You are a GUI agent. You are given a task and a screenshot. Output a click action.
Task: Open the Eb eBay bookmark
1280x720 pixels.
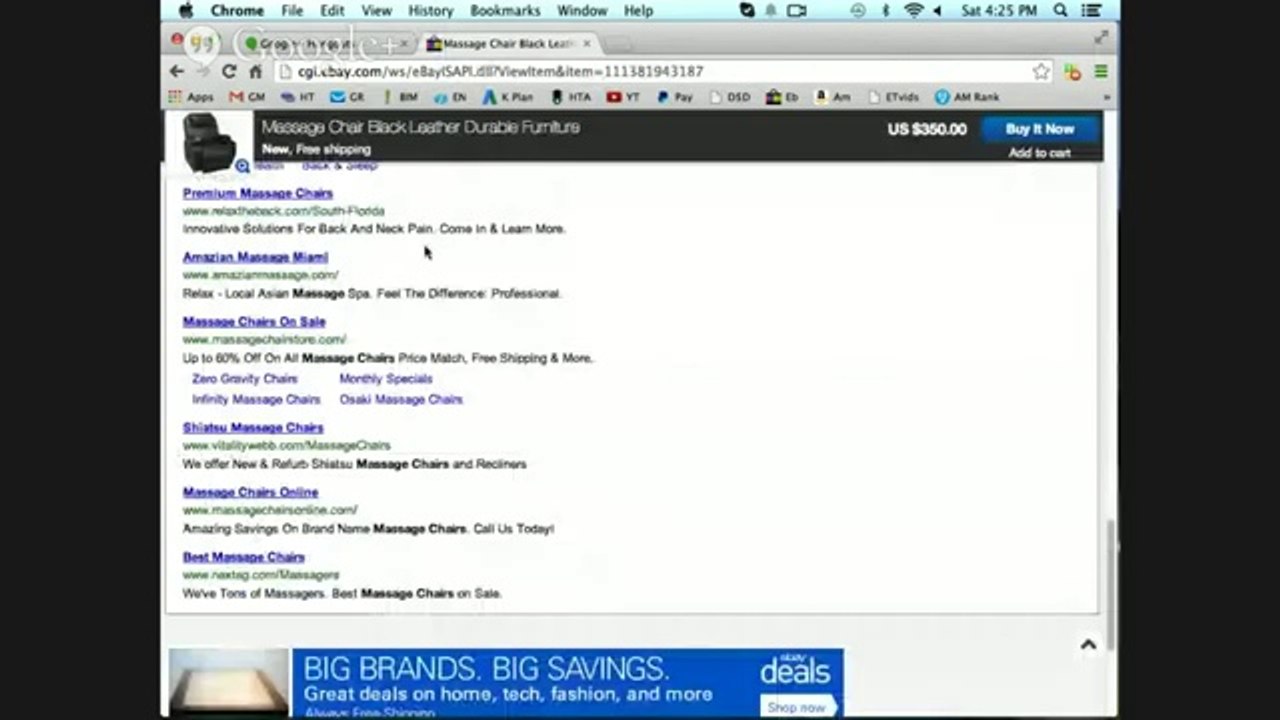782,97
